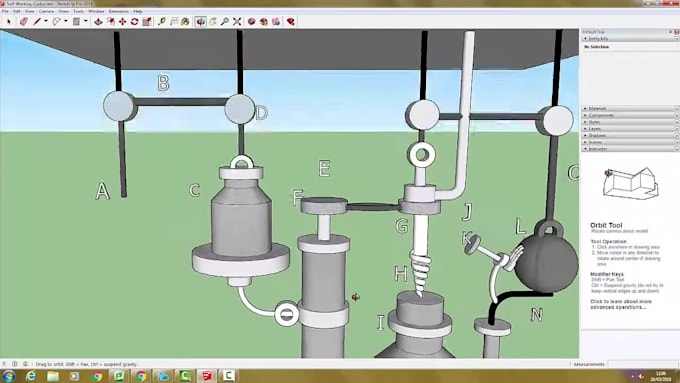680x383 pixels.
Task: Select the Eraser tool
Action: point(23,21)
